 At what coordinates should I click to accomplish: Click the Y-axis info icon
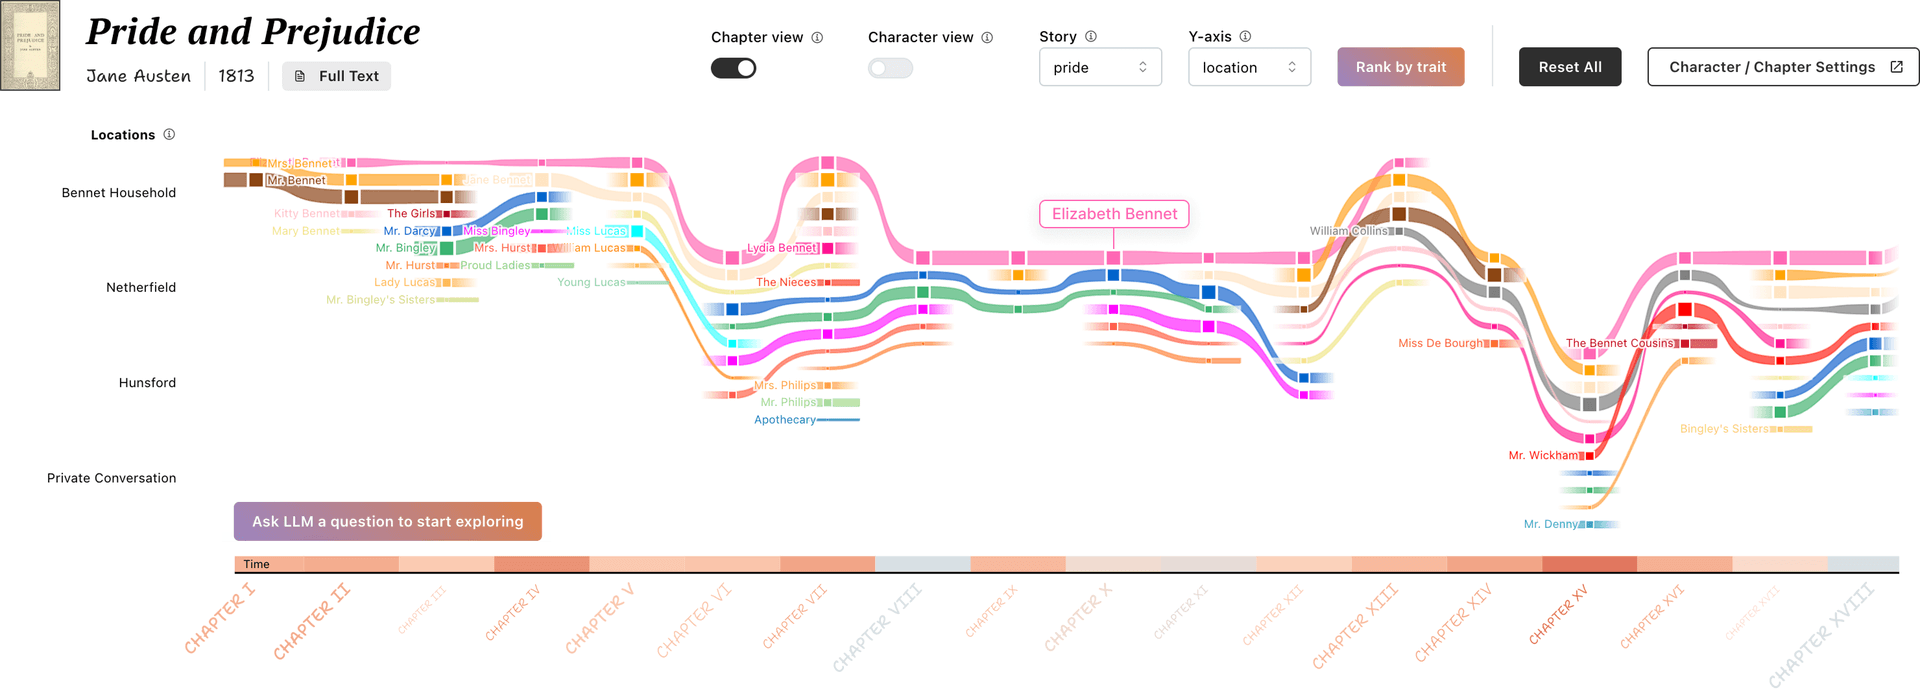tap(1245, 37)
